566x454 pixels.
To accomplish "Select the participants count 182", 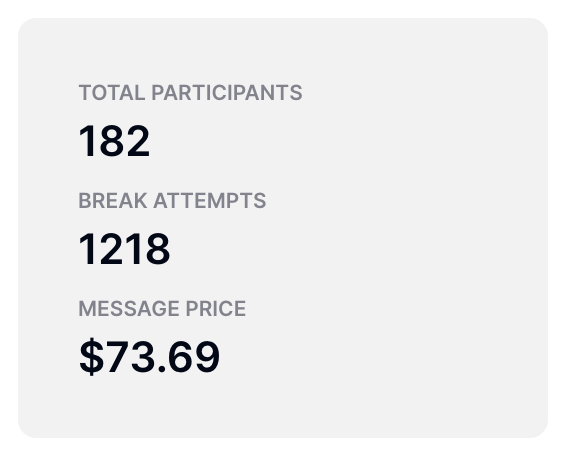I will [x=114, y=141].
